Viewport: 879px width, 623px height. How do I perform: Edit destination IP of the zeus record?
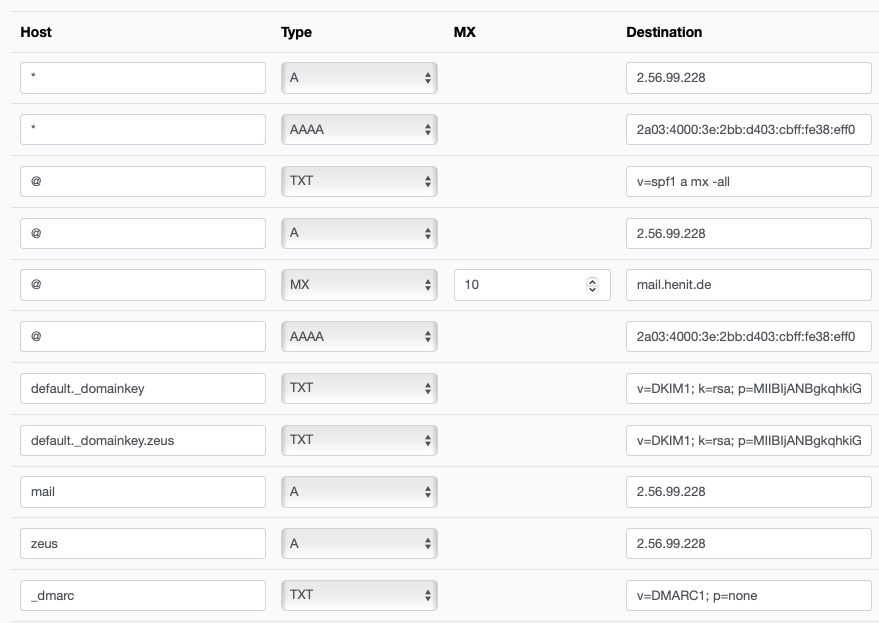coord(748,543)
